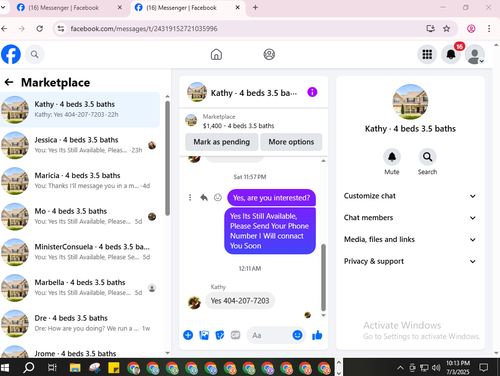500x376 pixels.
Task: Send a thumbs-up like
Action: [317, 335]
